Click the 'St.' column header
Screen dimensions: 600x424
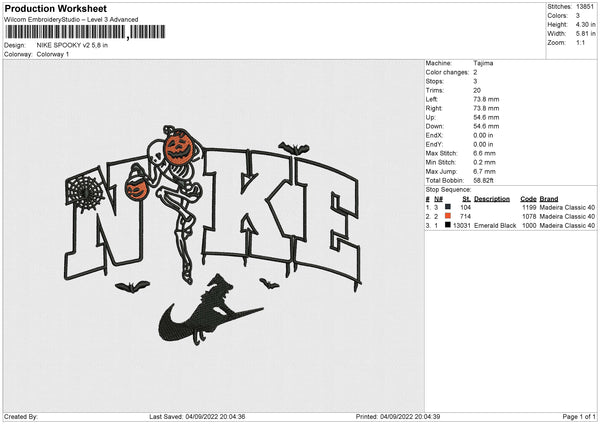coord(466,199)
